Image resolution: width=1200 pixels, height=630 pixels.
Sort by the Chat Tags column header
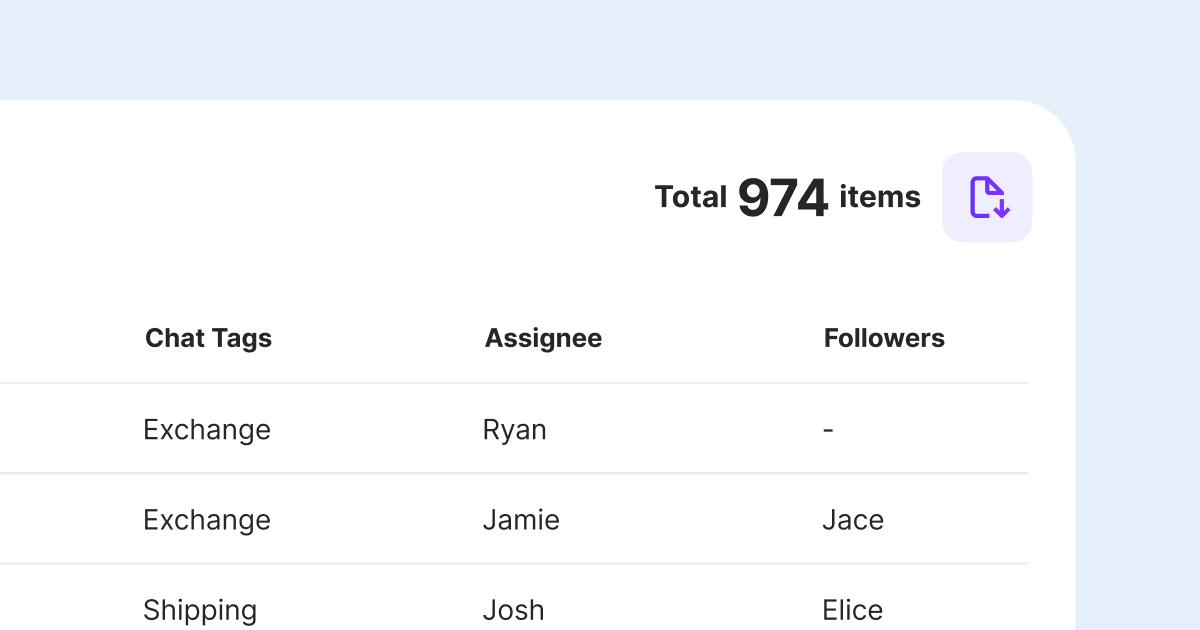click(x=208, y=338)
